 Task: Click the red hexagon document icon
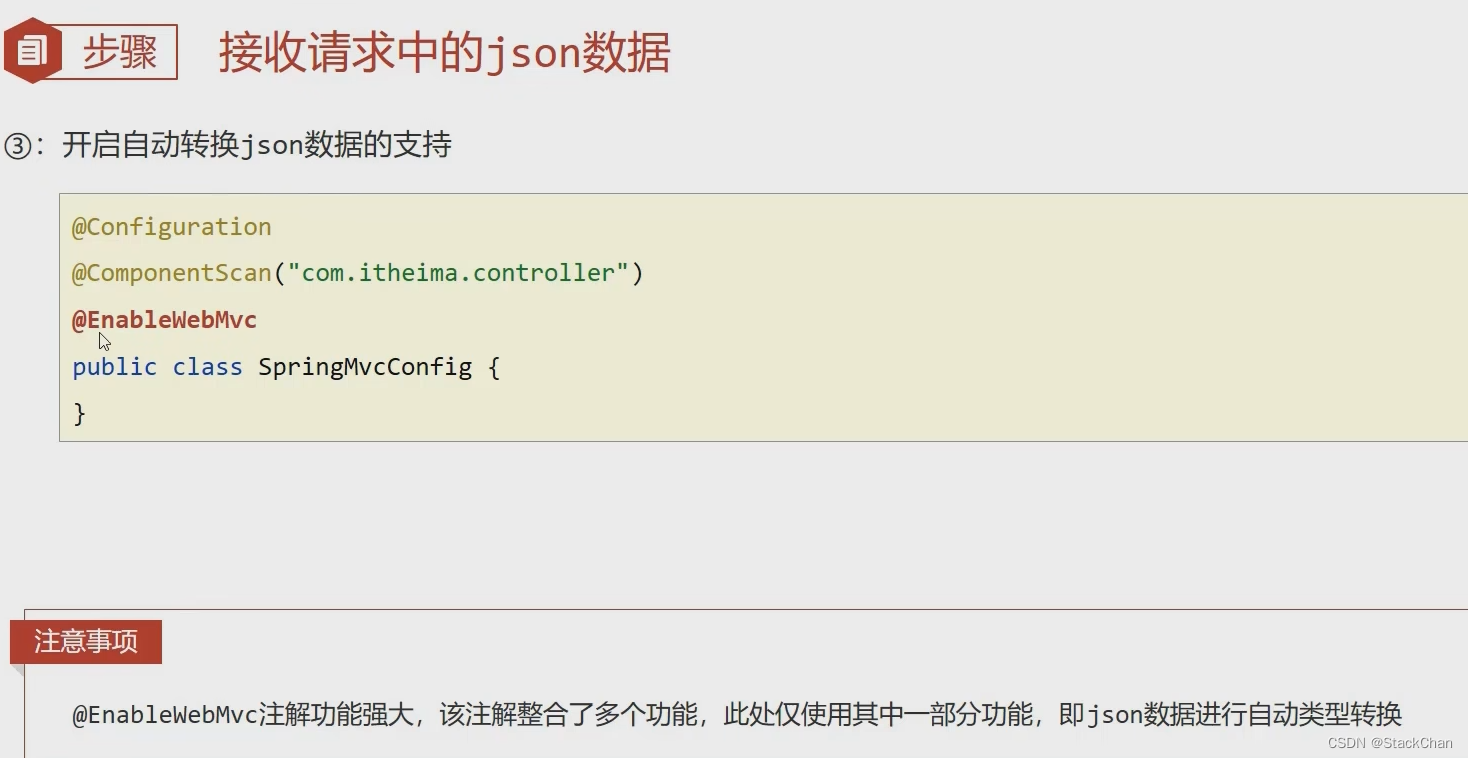[32, 51]
